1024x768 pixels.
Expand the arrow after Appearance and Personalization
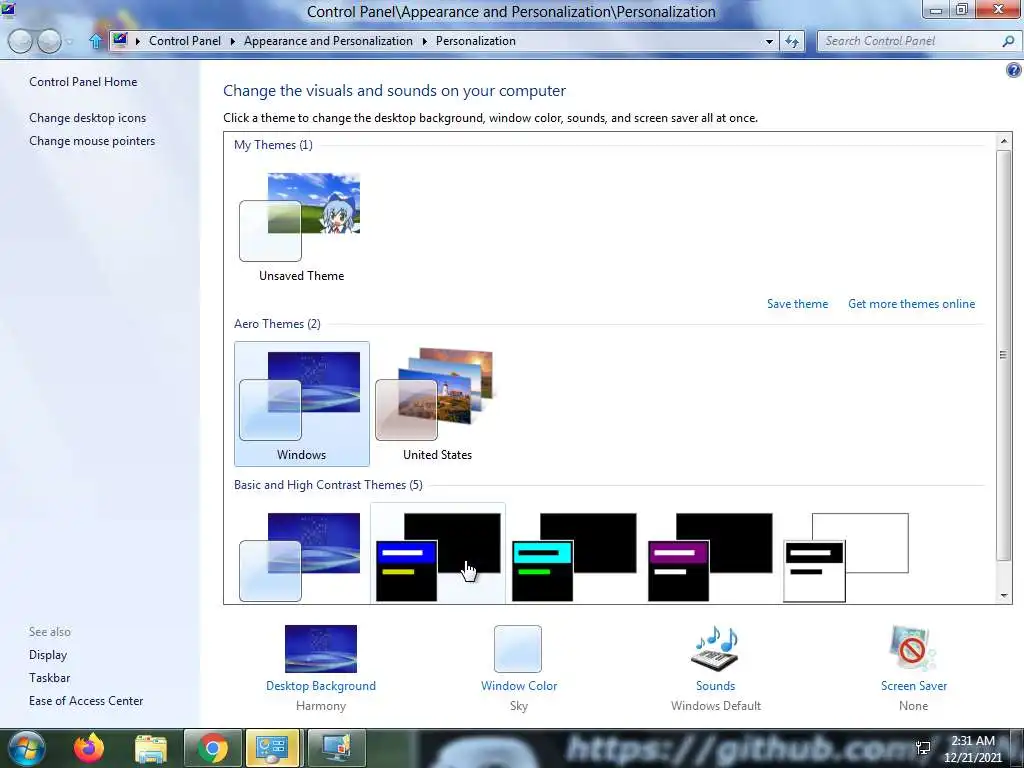pyautogui.click(x=424, y=41)
